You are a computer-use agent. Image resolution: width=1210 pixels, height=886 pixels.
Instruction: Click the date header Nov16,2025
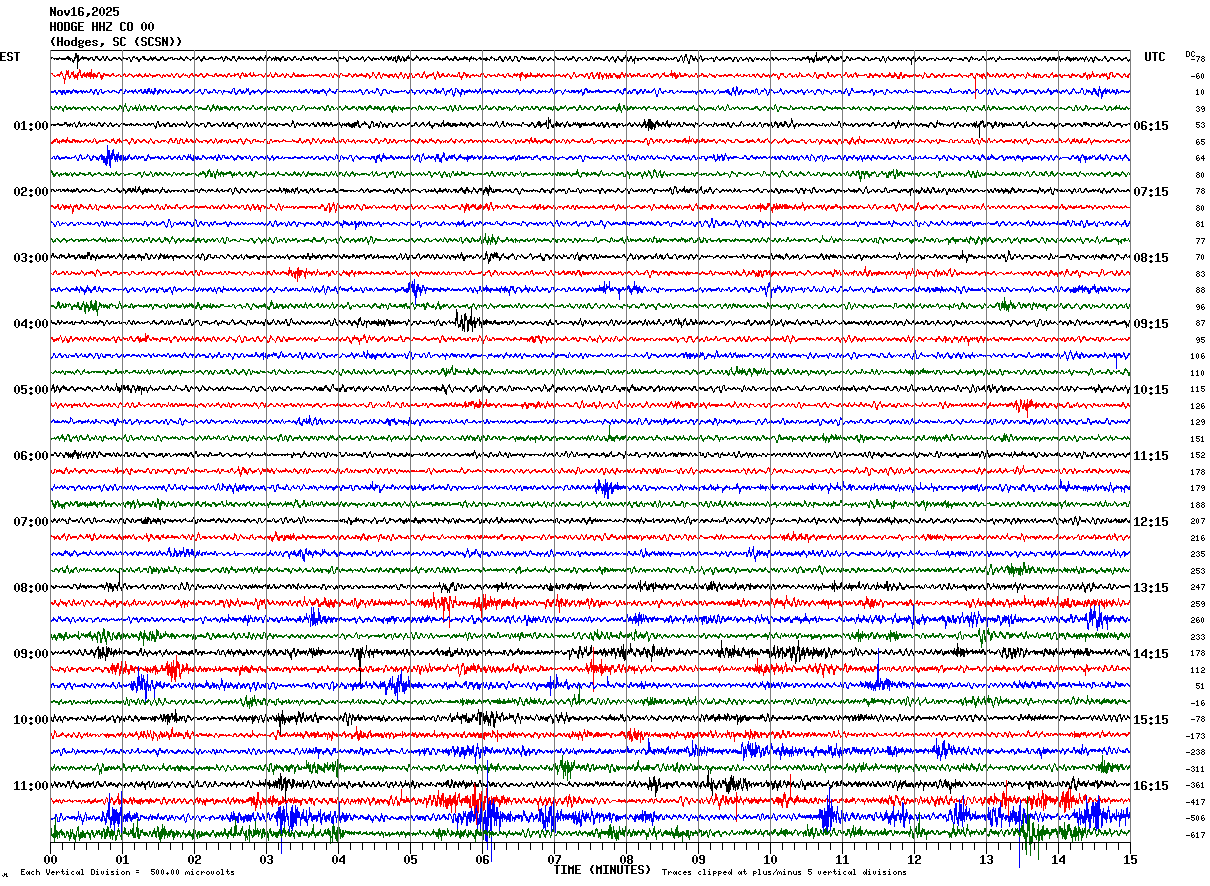coord(84,12)
